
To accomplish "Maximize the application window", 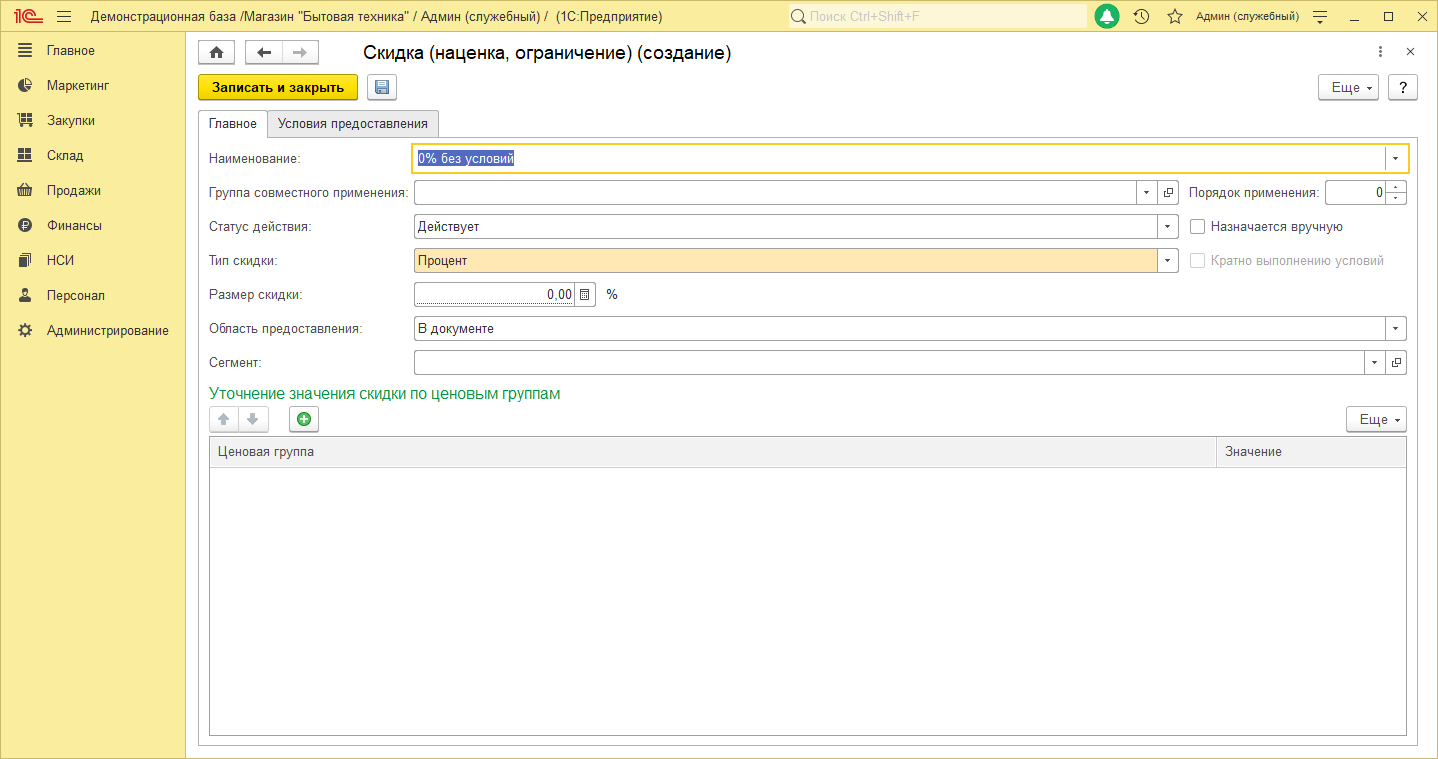I will (1388, 17).
